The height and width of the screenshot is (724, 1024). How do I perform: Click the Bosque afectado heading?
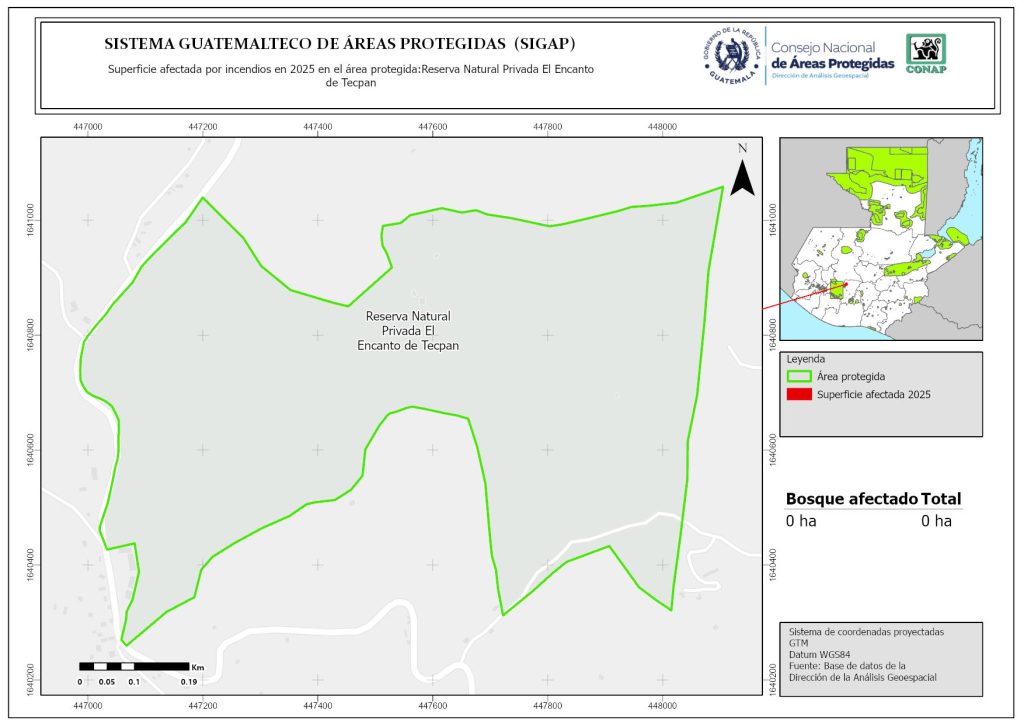click(x=851, y=499)
